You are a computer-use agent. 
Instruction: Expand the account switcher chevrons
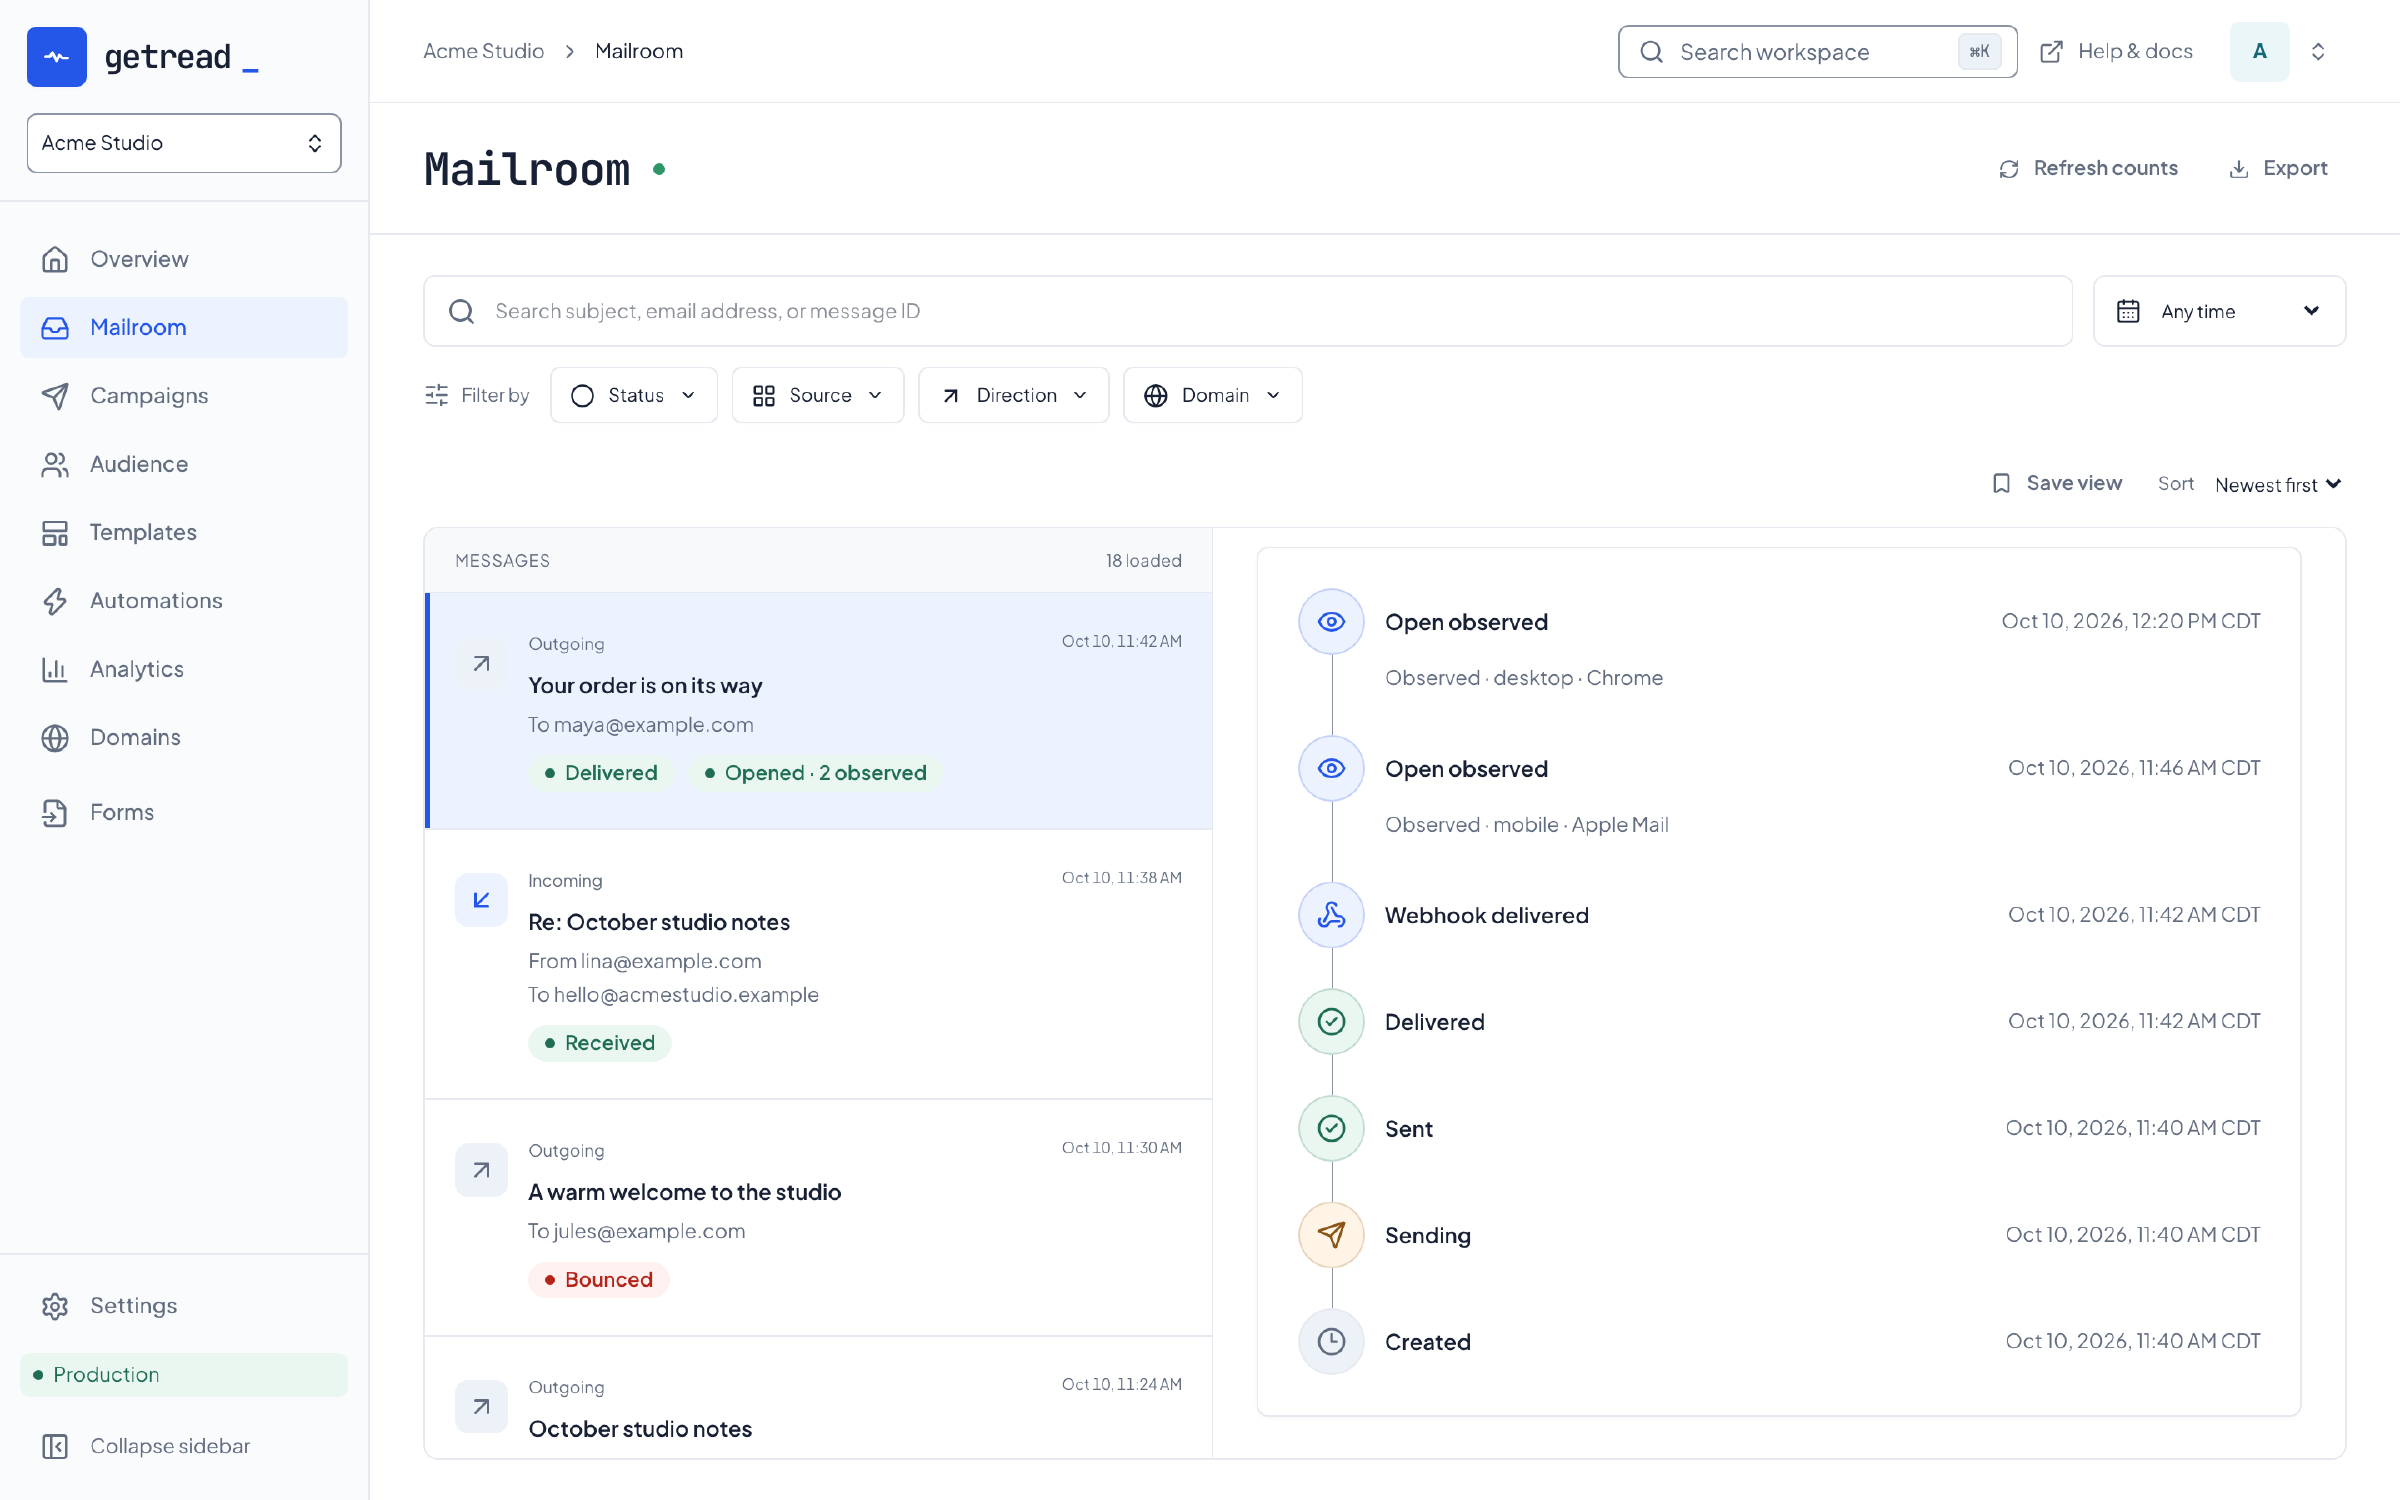(2318, 51)
